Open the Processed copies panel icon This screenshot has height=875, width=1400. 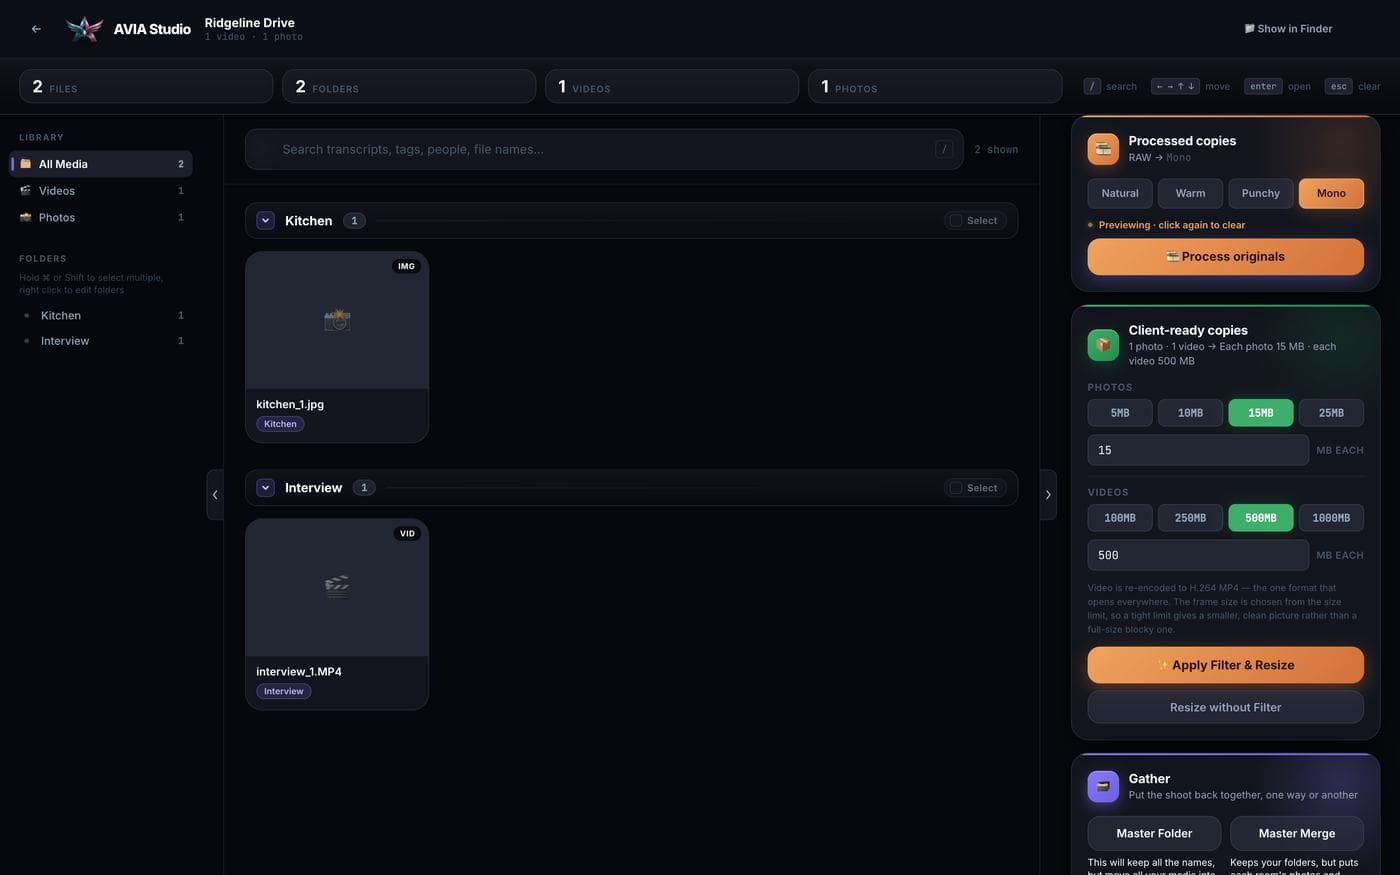pos(1103,149)
